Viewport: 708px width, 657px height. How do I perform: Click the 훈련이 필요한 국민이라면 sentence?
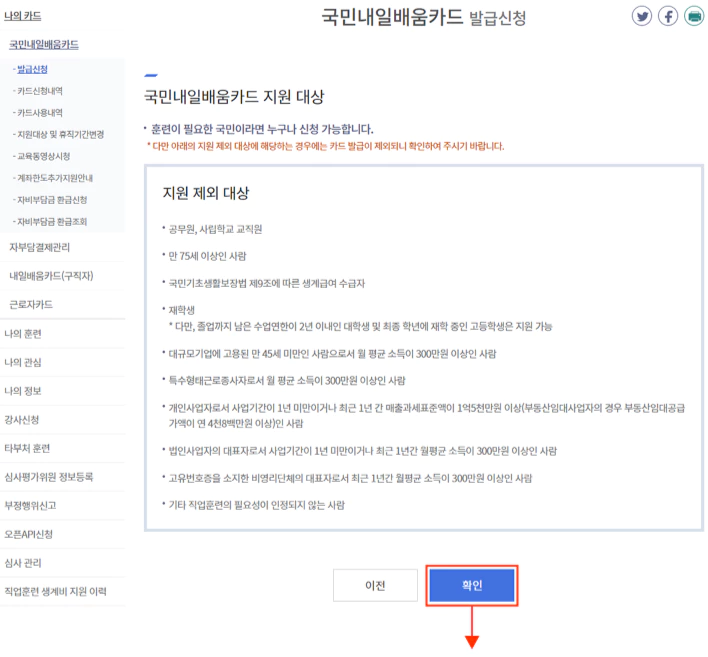[x=262, y=129]
